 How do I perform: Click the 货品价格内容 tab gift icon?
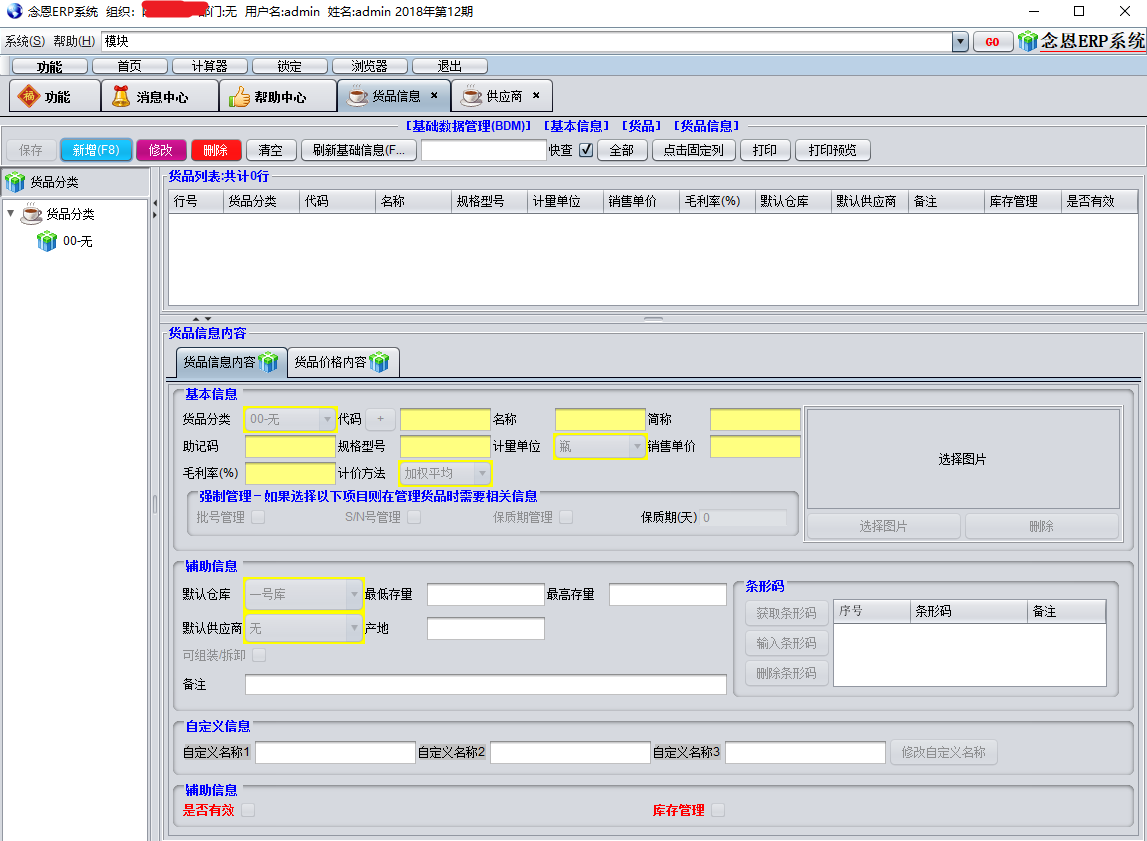click(379, 362)
